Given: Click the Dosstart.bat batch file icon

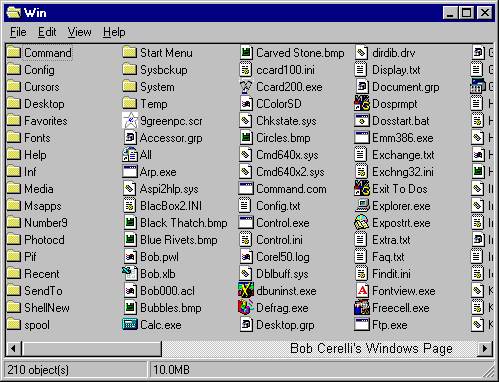Looking at the screenshot, I should pos(362,120).
